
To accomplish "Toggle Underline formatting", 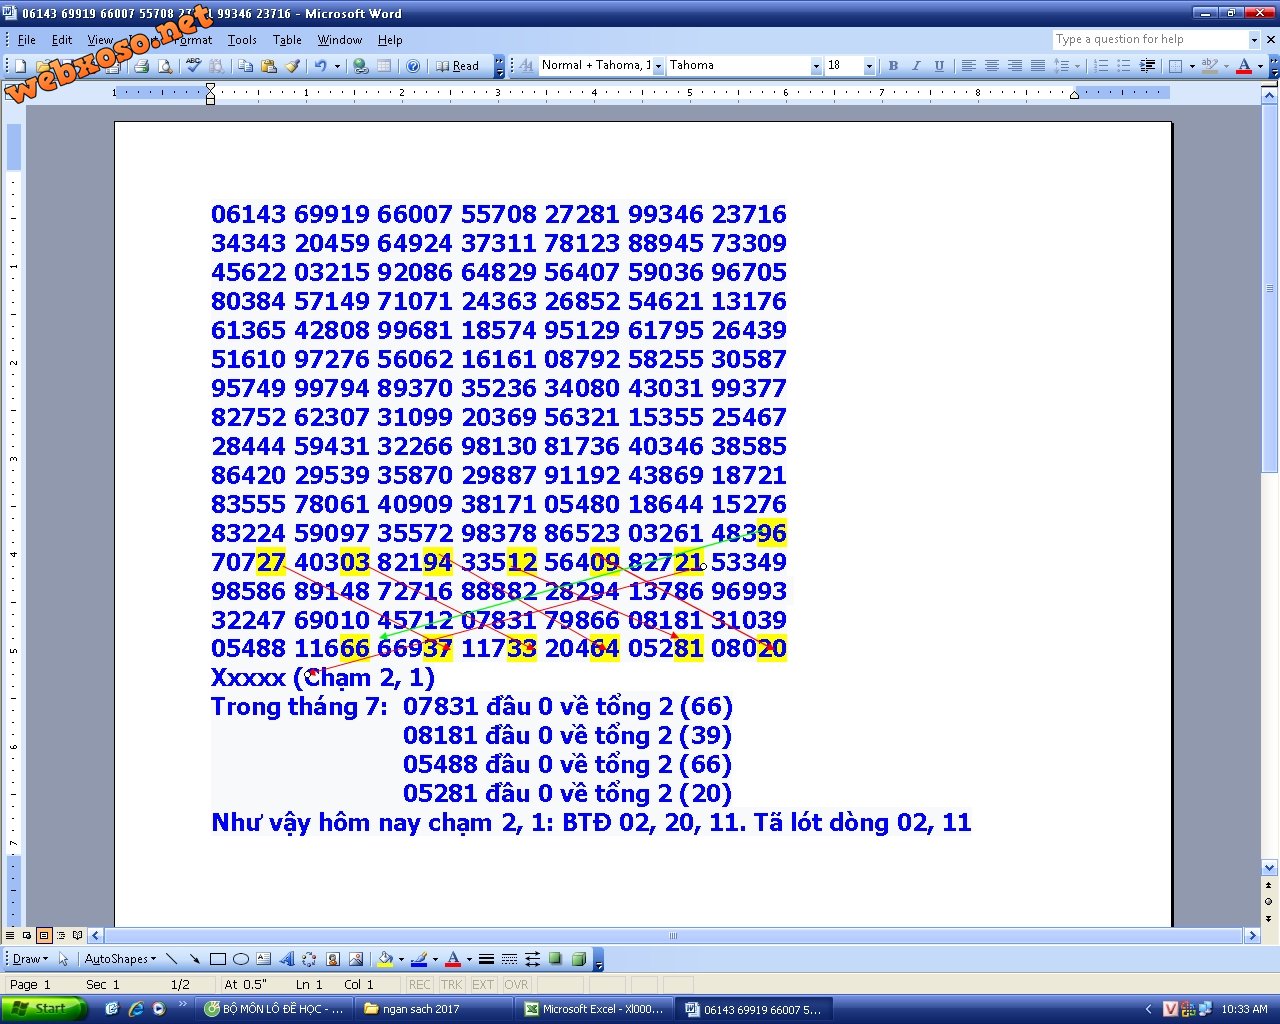I will [x=939, y=66].
